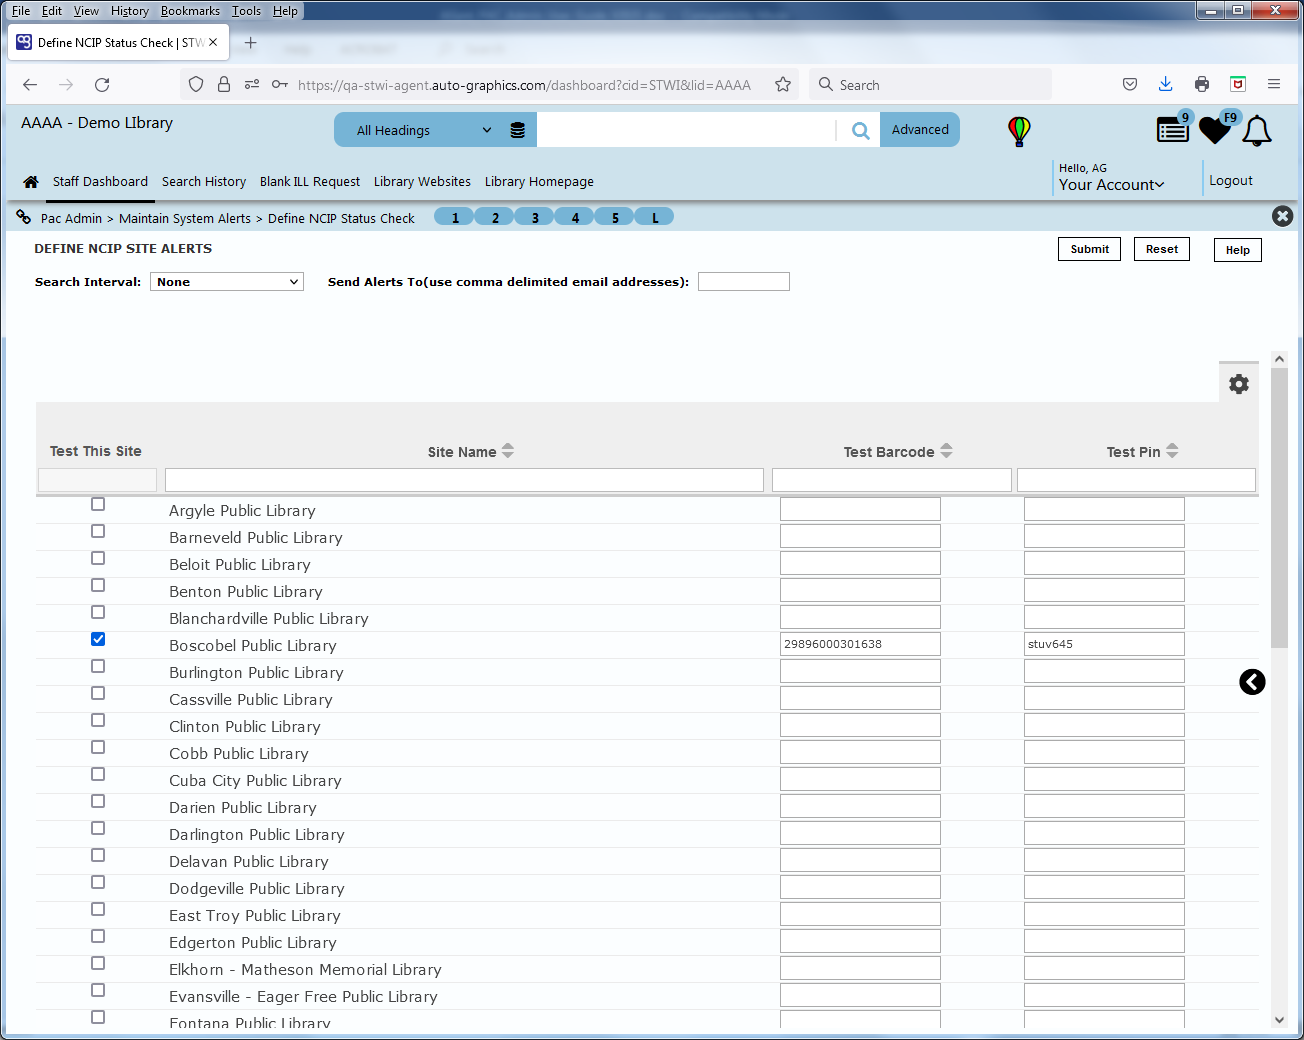Image resolution: width=1304 pixels, height=1040 pixels.
Task: Click the browser reload button
Action: 102,85
